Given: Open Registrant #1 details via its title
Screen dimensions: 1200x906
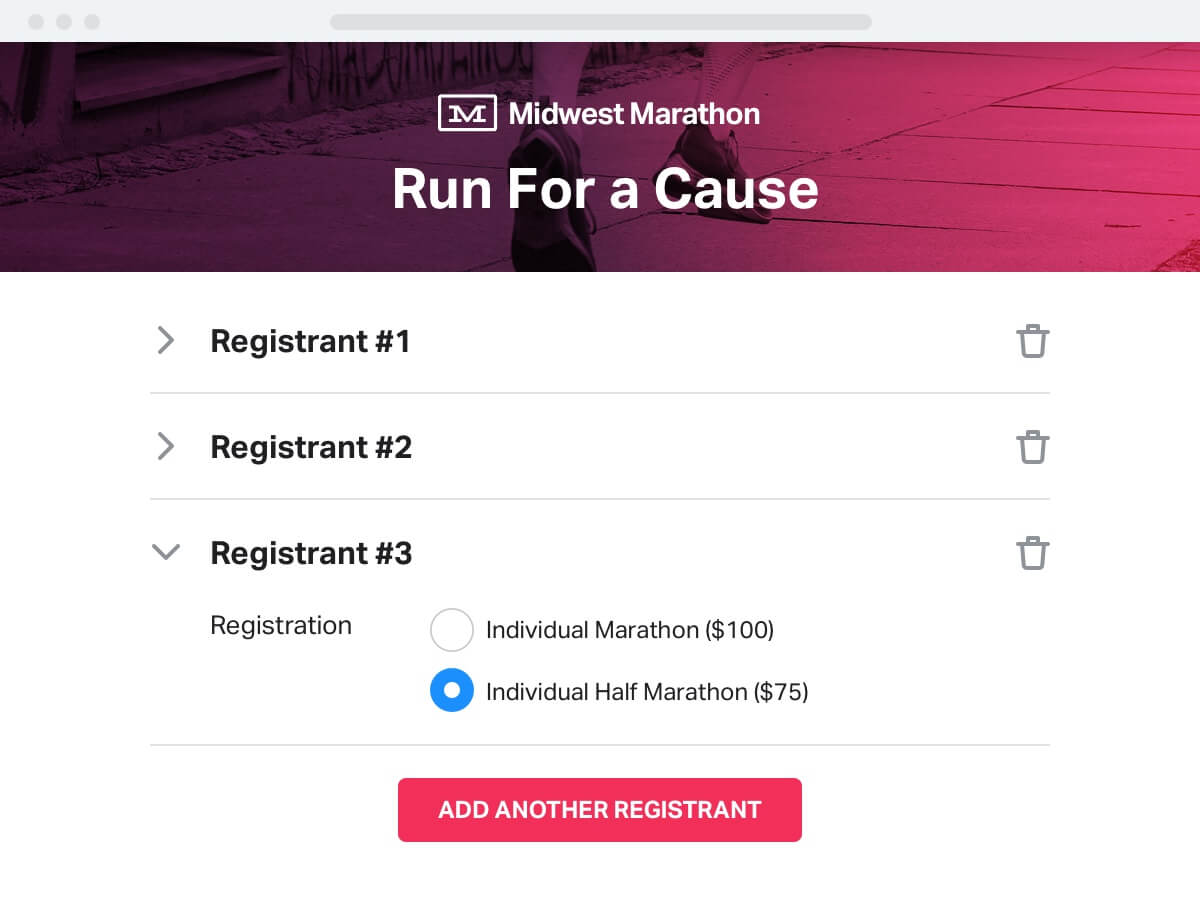Looking at the screenshot, I should (x=311, y=341).
